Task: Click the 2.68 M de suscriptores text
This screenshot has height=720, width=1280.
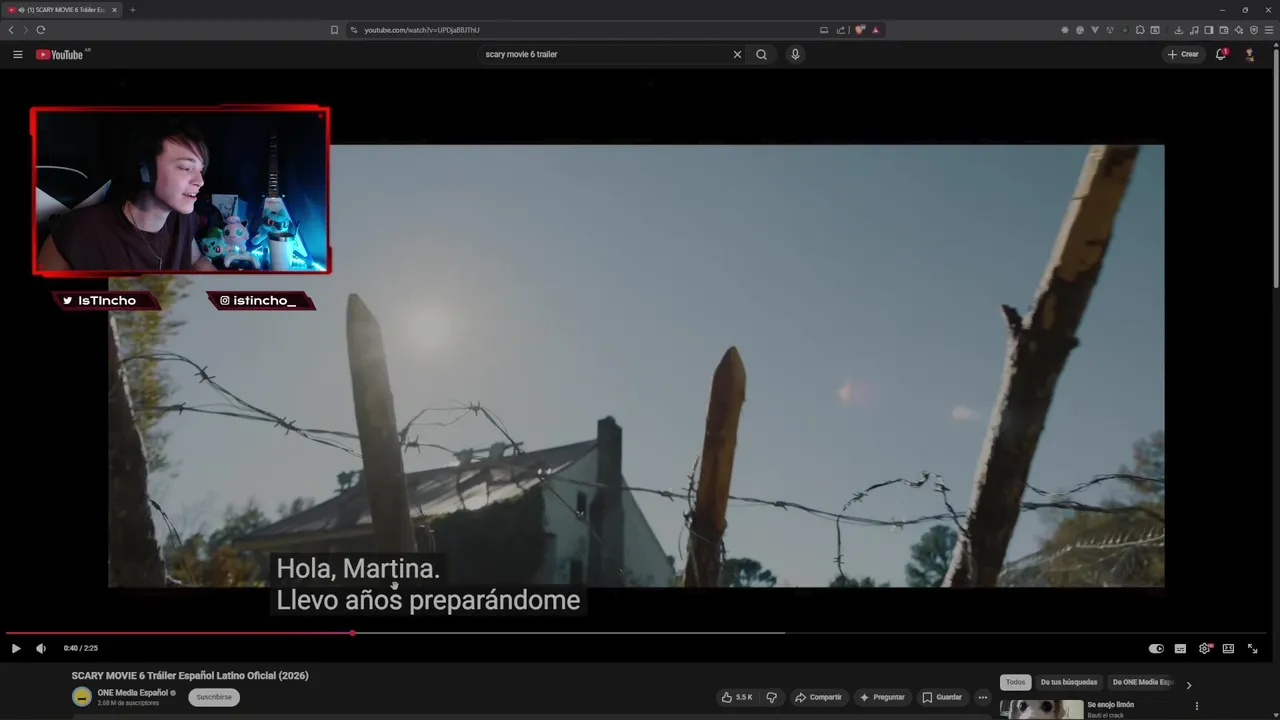Action: coord(128,703)
